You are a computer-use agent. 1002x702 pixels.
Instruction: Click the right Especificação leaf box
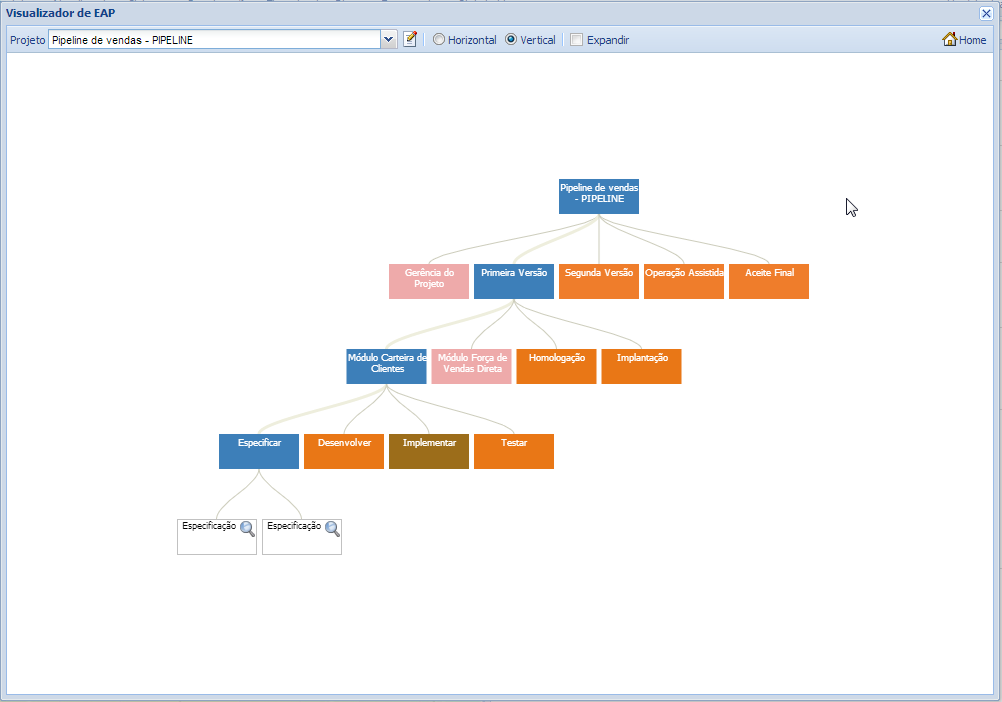(x=302, y=537)
